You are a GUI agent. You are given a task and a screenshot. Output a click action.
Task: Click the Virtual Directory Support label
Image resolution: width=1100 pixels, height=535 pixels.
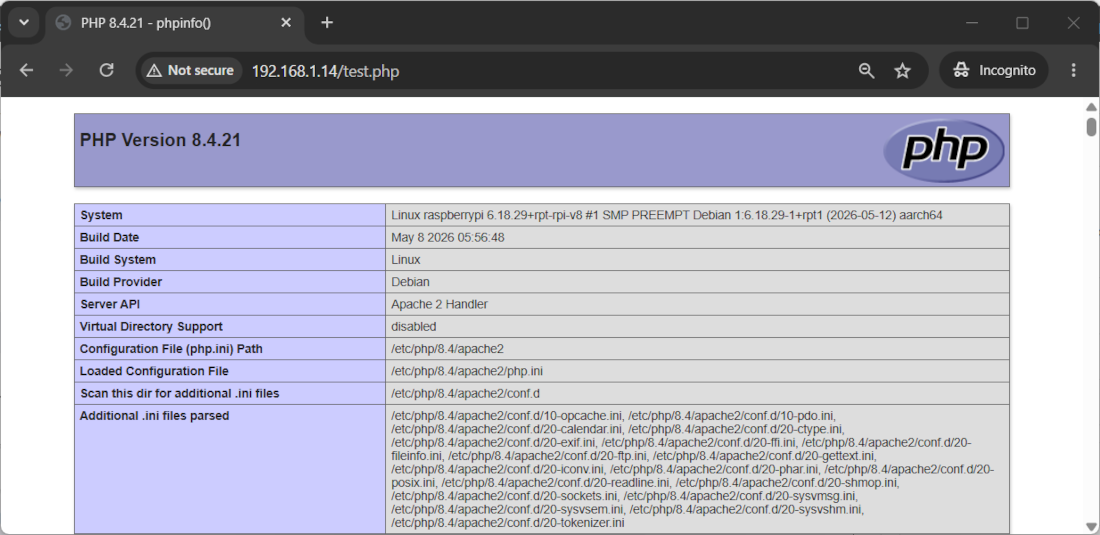coord(151,327)
